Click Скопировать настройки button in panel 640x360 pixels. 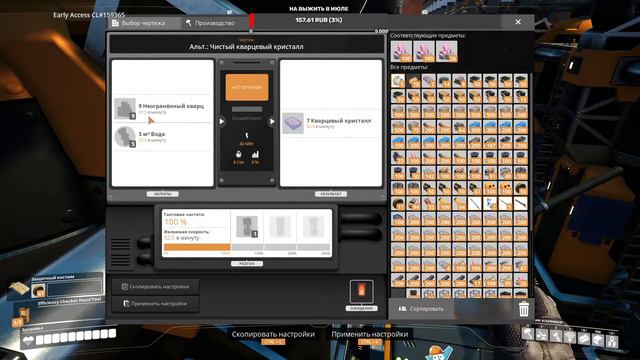pos(156,287)
